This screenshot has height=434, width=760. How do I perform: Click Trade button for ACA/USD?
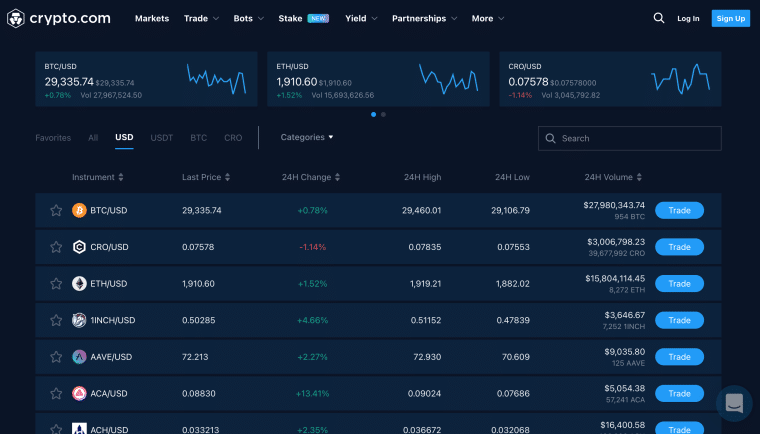[x=679, y=393]
